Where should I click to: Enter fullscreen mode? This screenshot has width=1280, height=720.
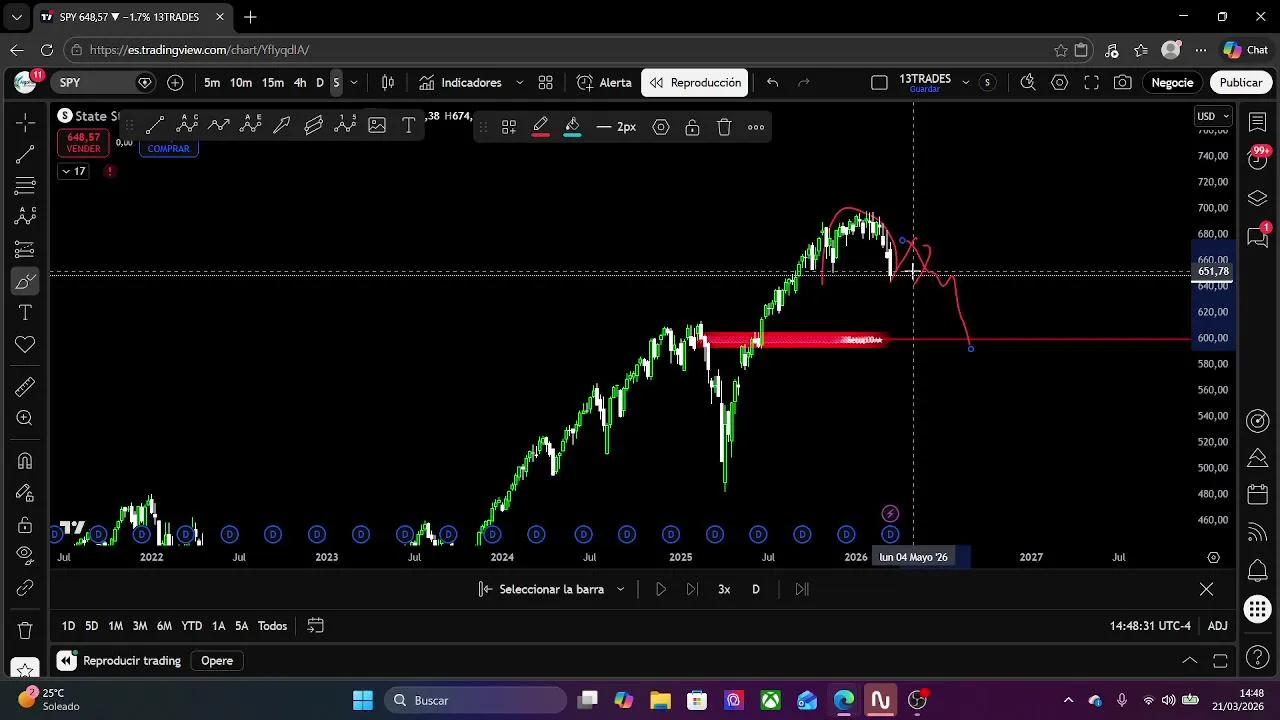pos(1092,83)
